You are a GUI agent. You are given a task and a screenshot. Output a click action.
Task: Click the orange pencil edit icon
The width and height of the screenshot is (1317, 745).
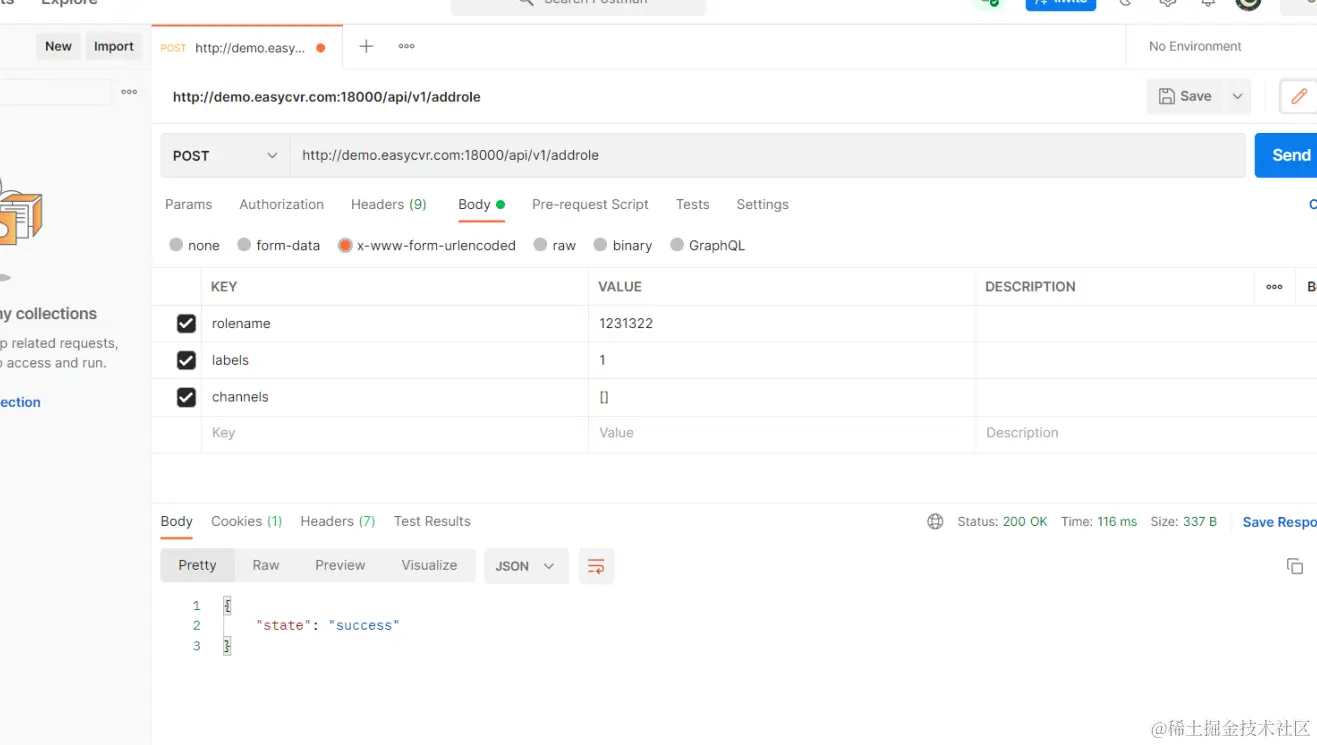[1298, 96]
